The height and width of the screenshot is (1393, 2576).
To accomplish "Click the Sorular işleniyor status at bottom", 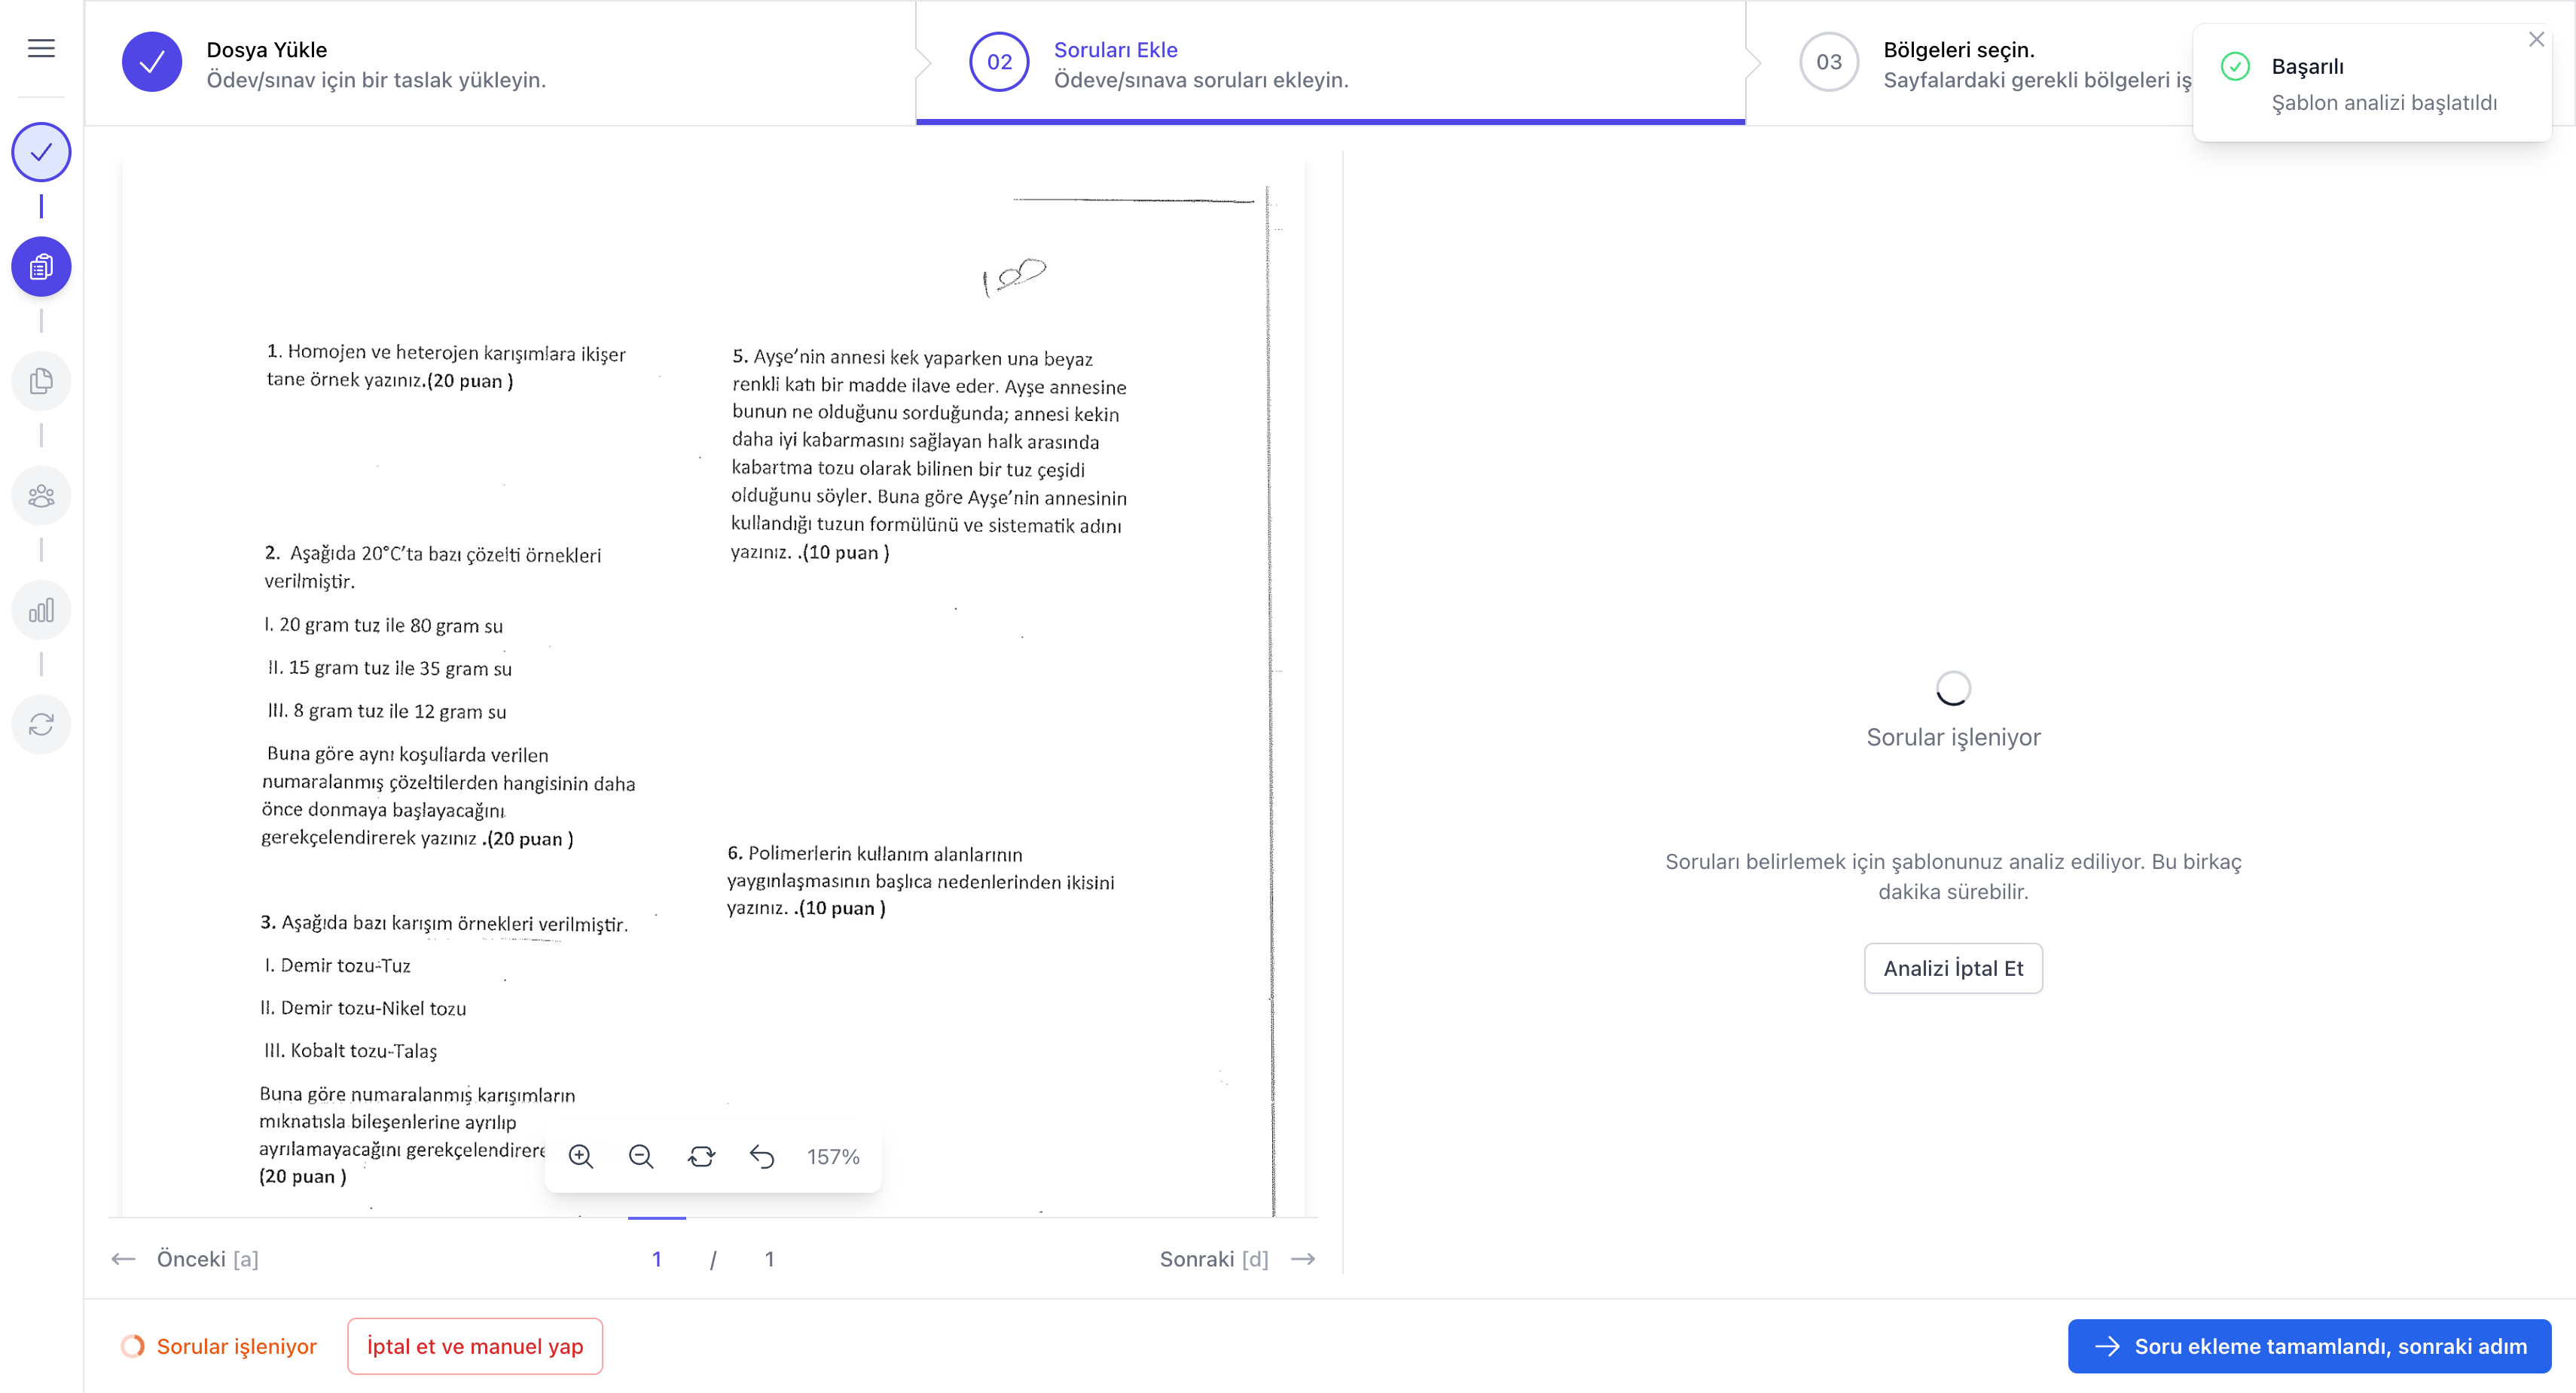I will 219,1346.
